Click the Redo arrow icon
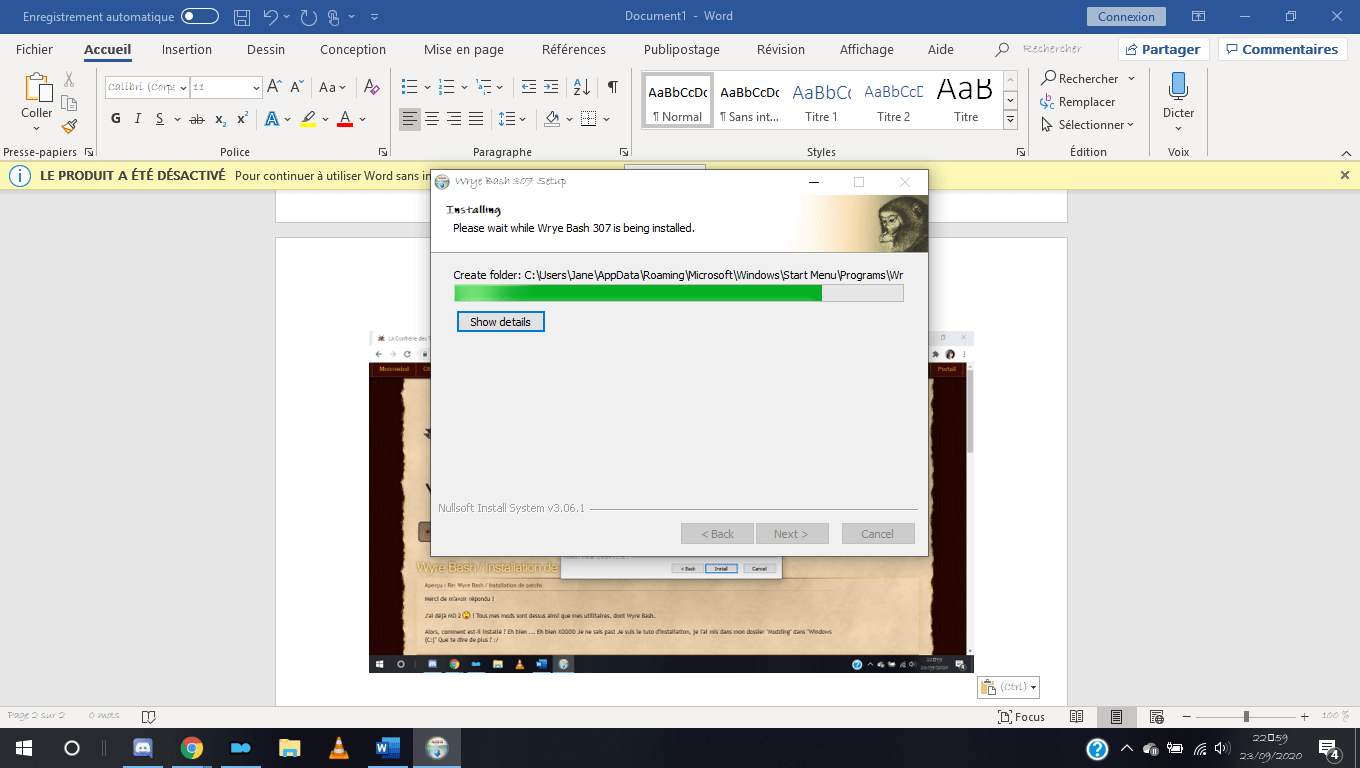Image resolution: width=1360 pixels, height=768 pixels. click(308, 16)
